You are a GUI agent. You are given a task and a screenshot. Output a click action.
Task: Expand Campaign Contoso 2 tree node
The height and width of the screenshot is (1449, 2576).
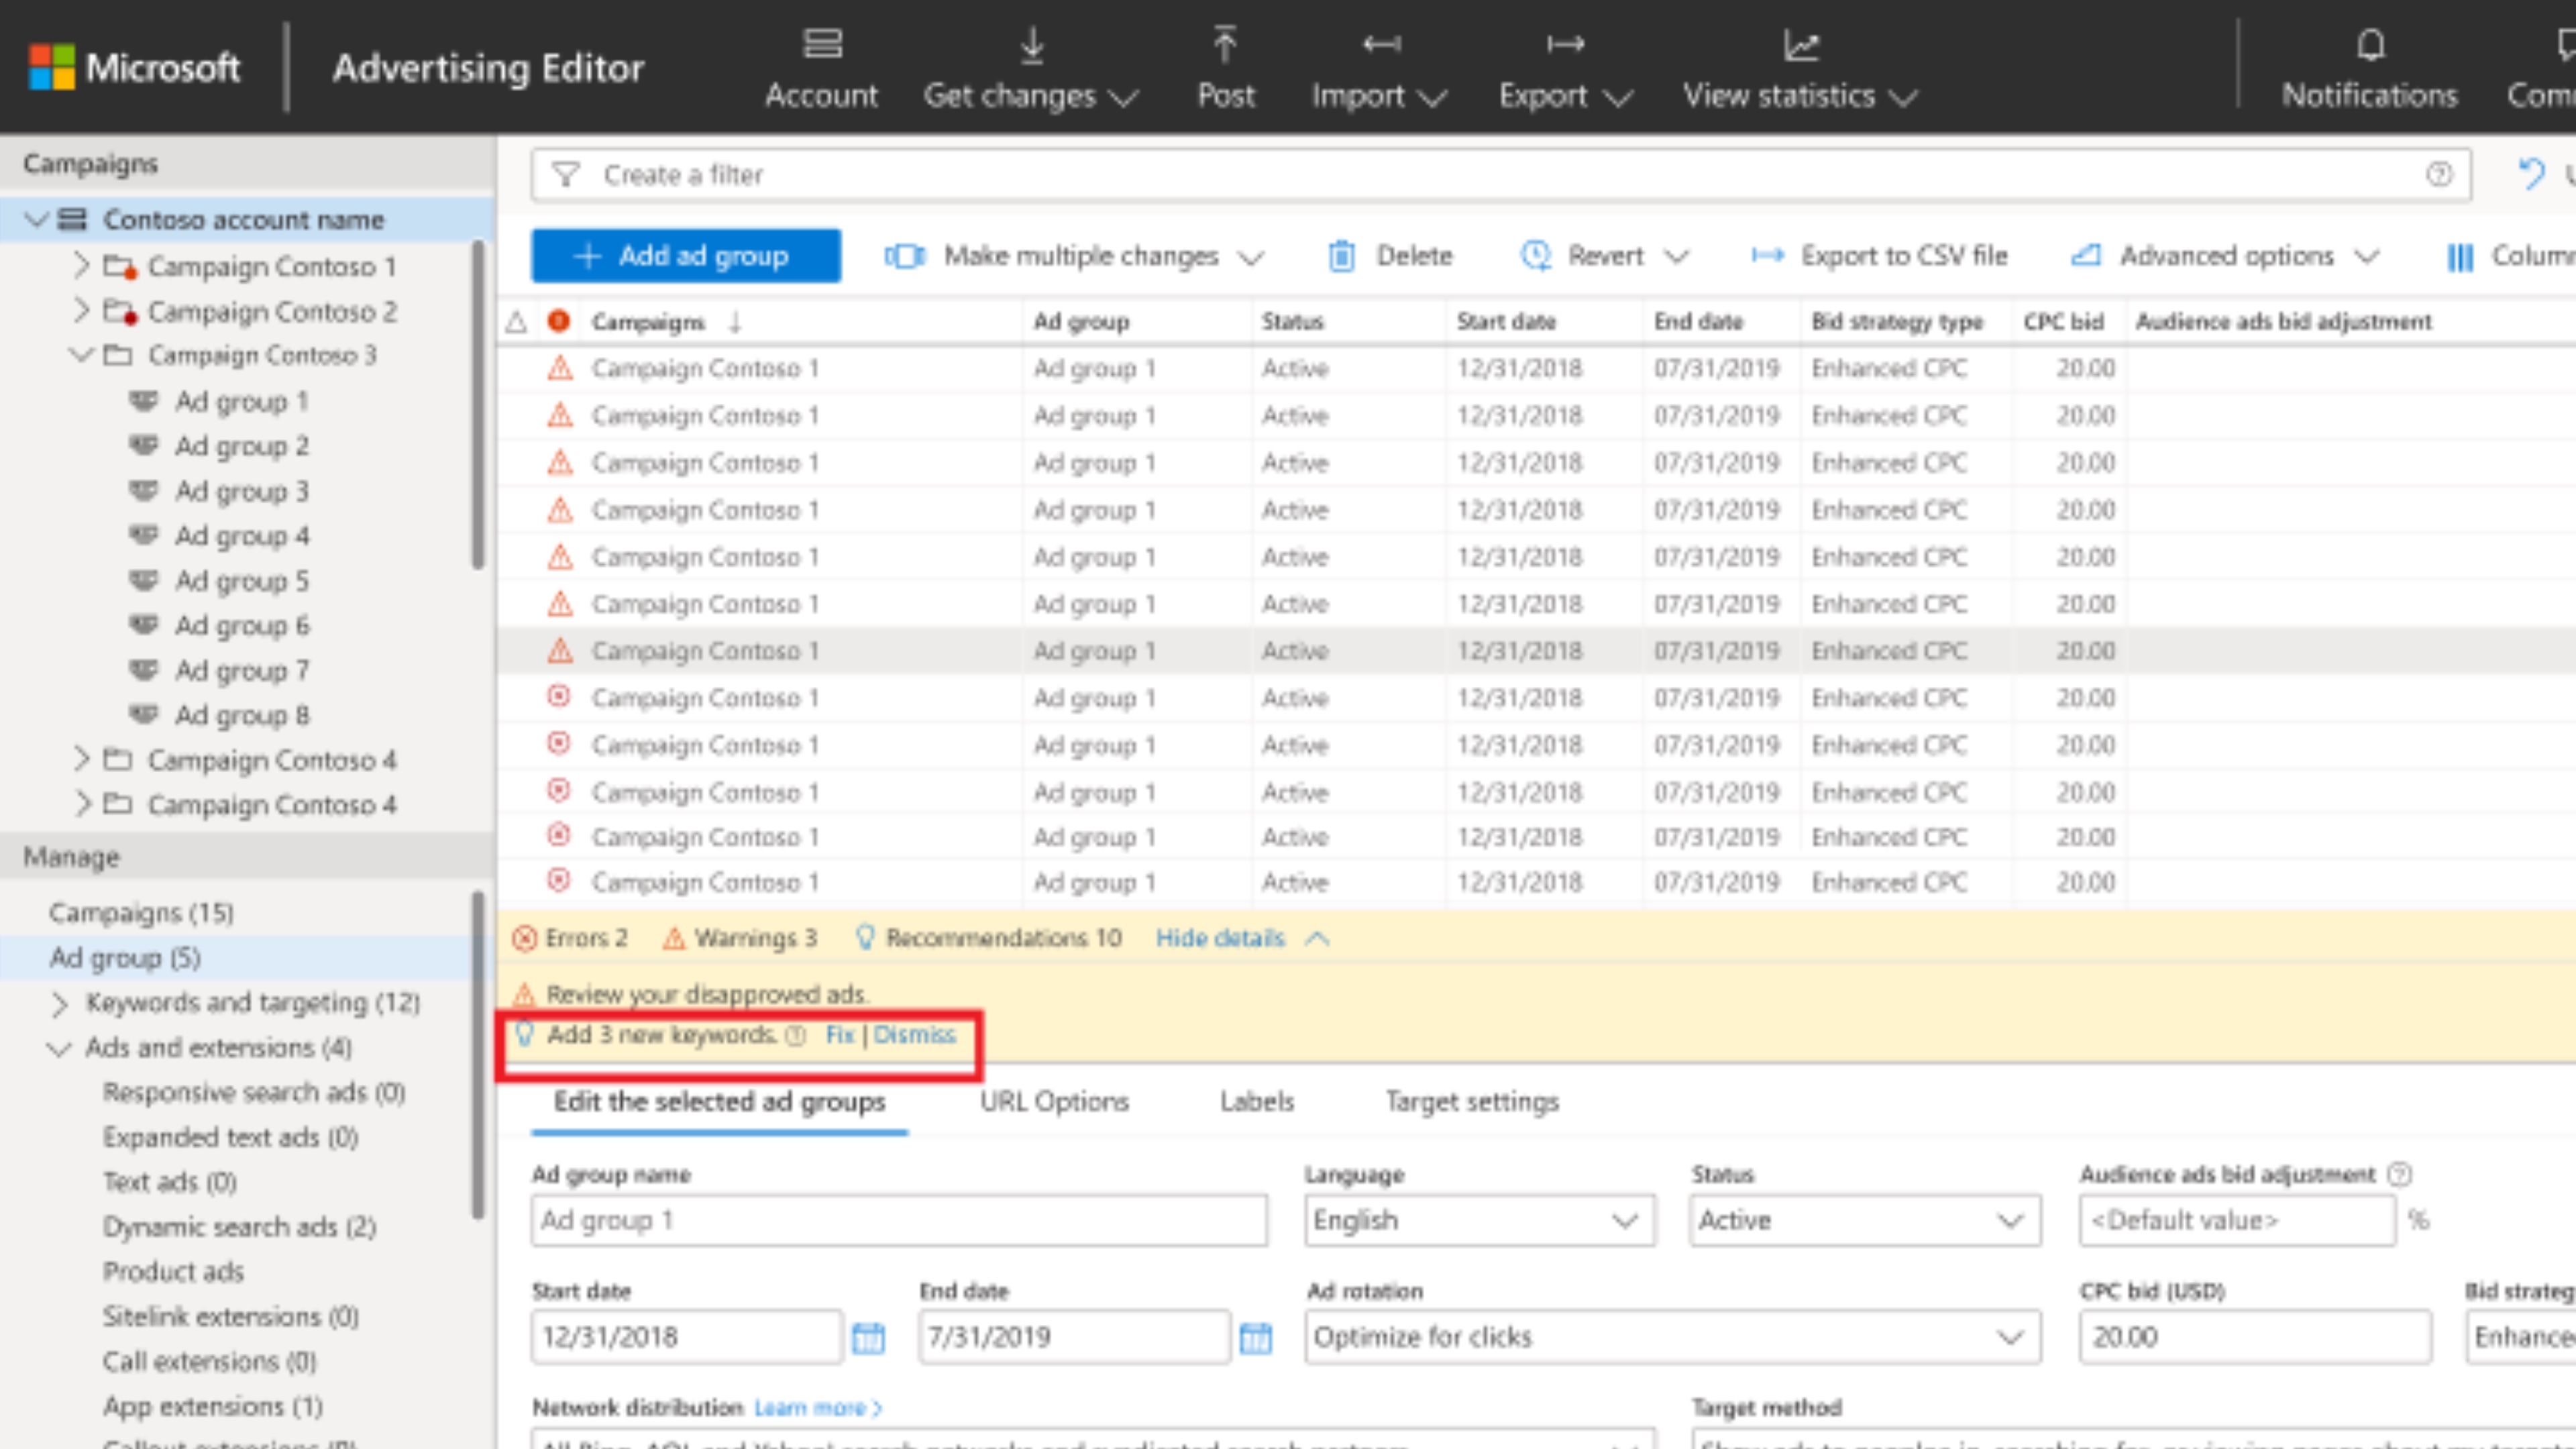(x=82, y=311)
